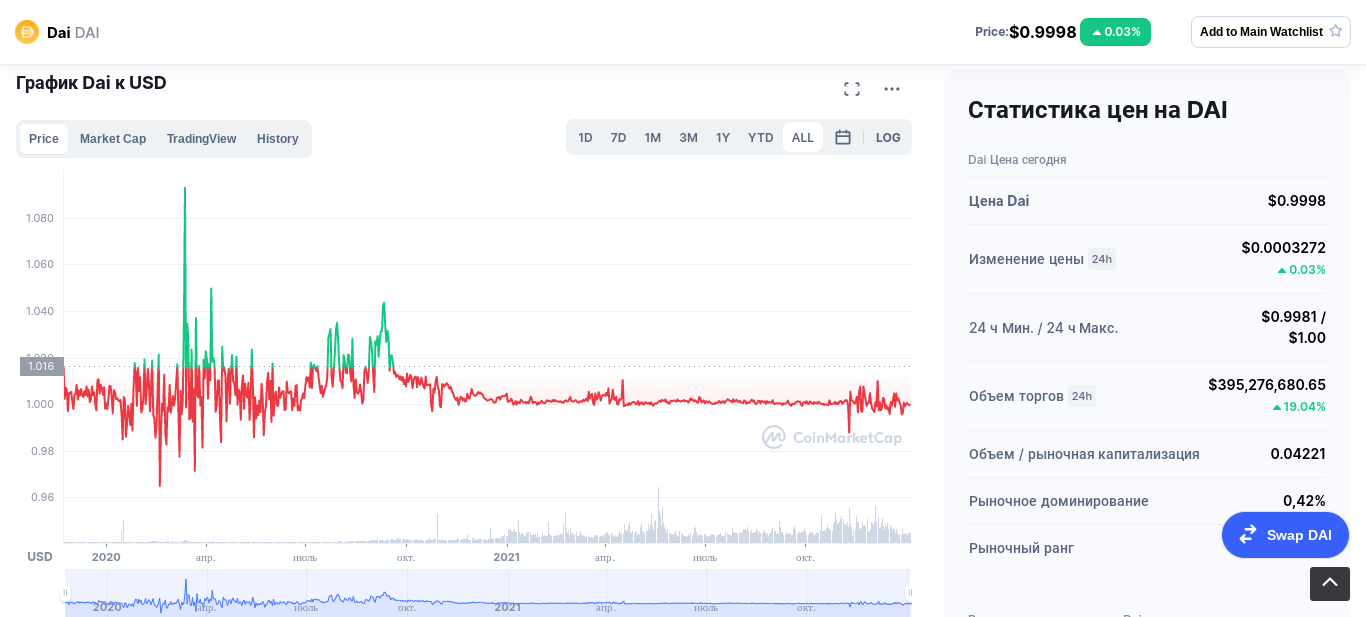Click the header price $0.9998
The width and height of the screenshot is (1366, 617).
pos(1043,32)
